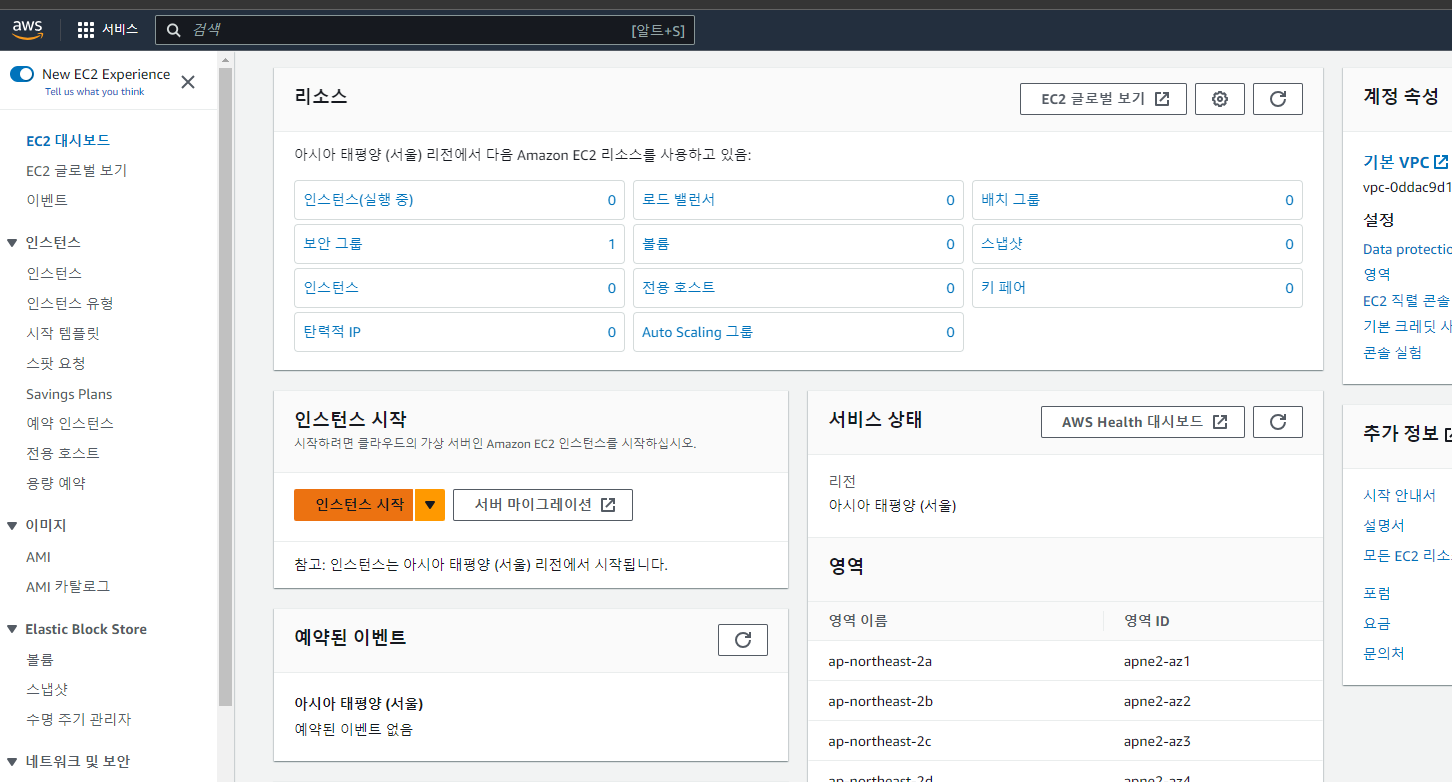
Task: Refresh the Scheduled Events panel
Action: [743, 640]
